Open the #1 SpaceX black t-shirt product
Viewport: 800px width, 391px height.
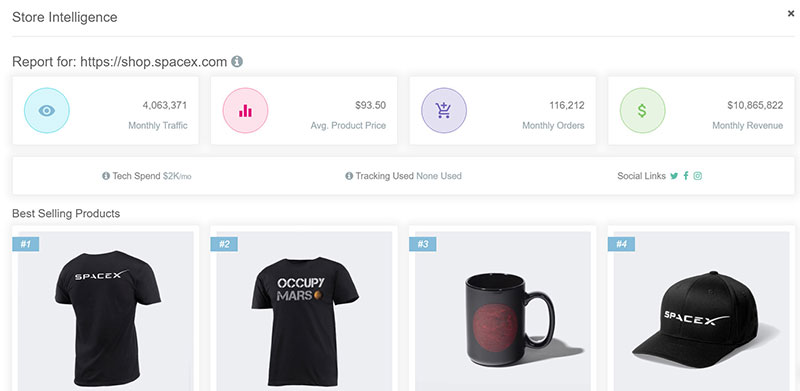click(x=106, y=311)
